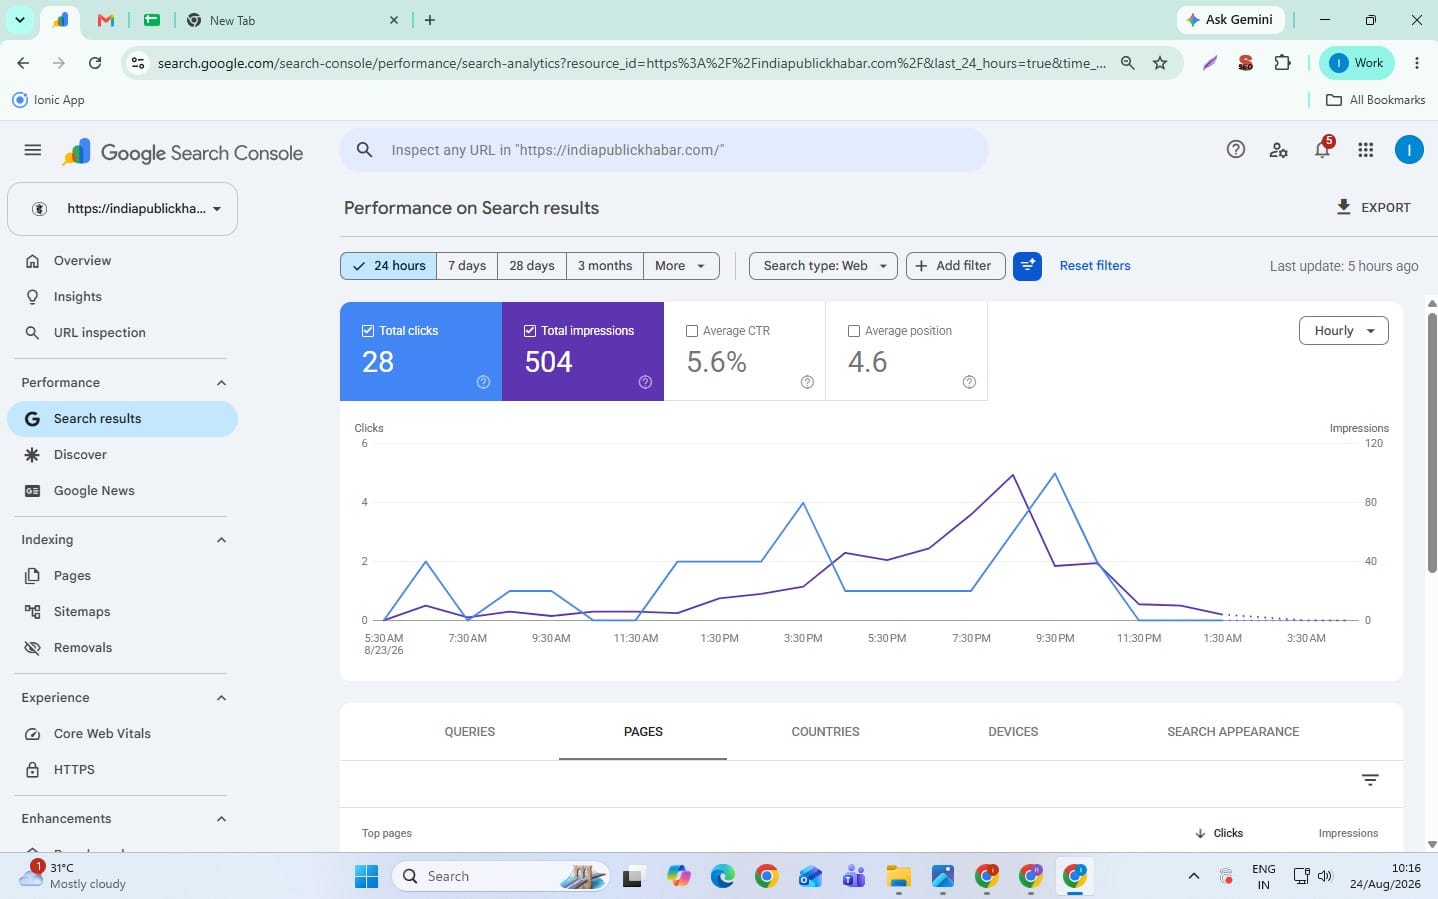Image resolution: width=1438 pixels, height=899 pixels.
Task: Open the Gmail pinned tab
Action: tap(106, 20)
